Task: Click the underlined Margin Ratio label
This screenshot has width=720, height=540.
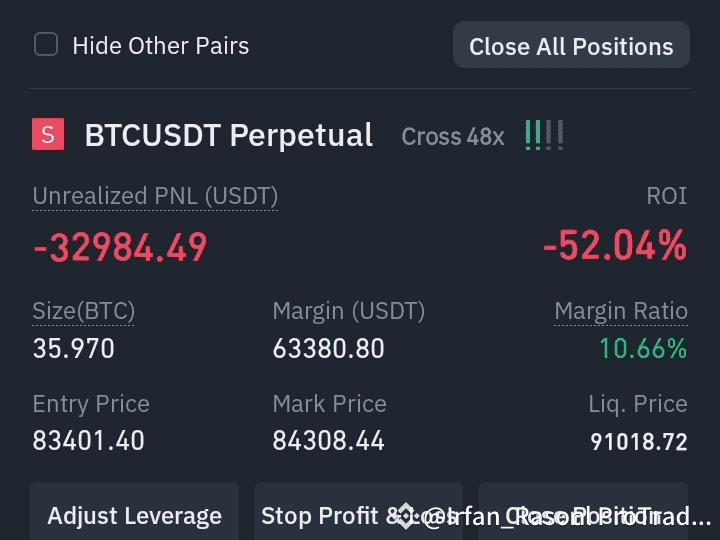Action: point(621,311)
